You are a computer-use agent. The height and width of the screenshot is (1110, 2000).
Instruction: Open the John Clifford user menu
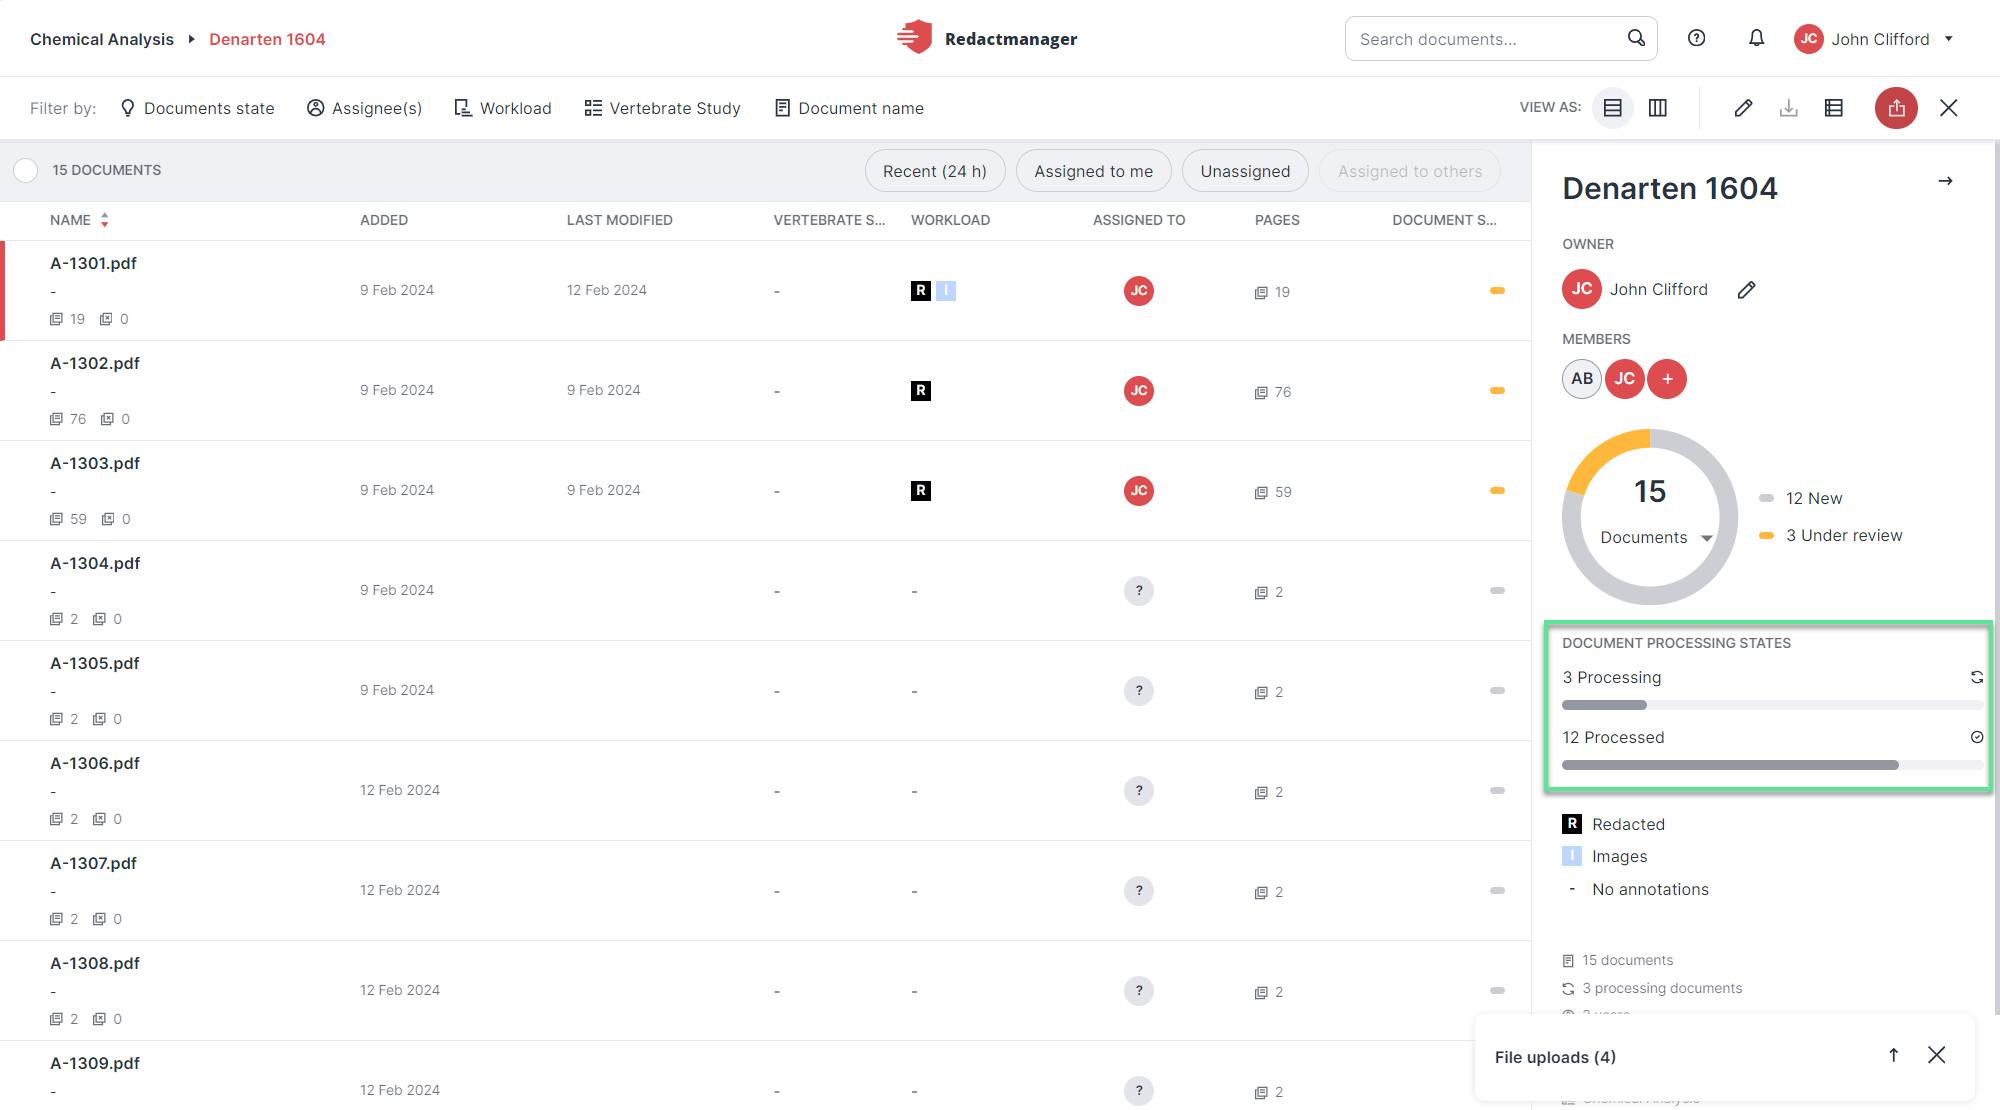click(x=1873, y=39)
